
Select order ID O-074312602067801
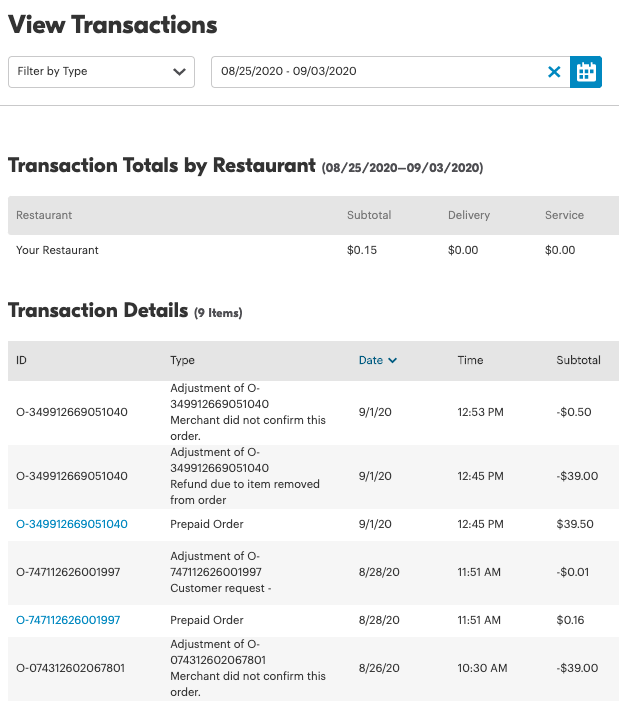pos(70,668)
